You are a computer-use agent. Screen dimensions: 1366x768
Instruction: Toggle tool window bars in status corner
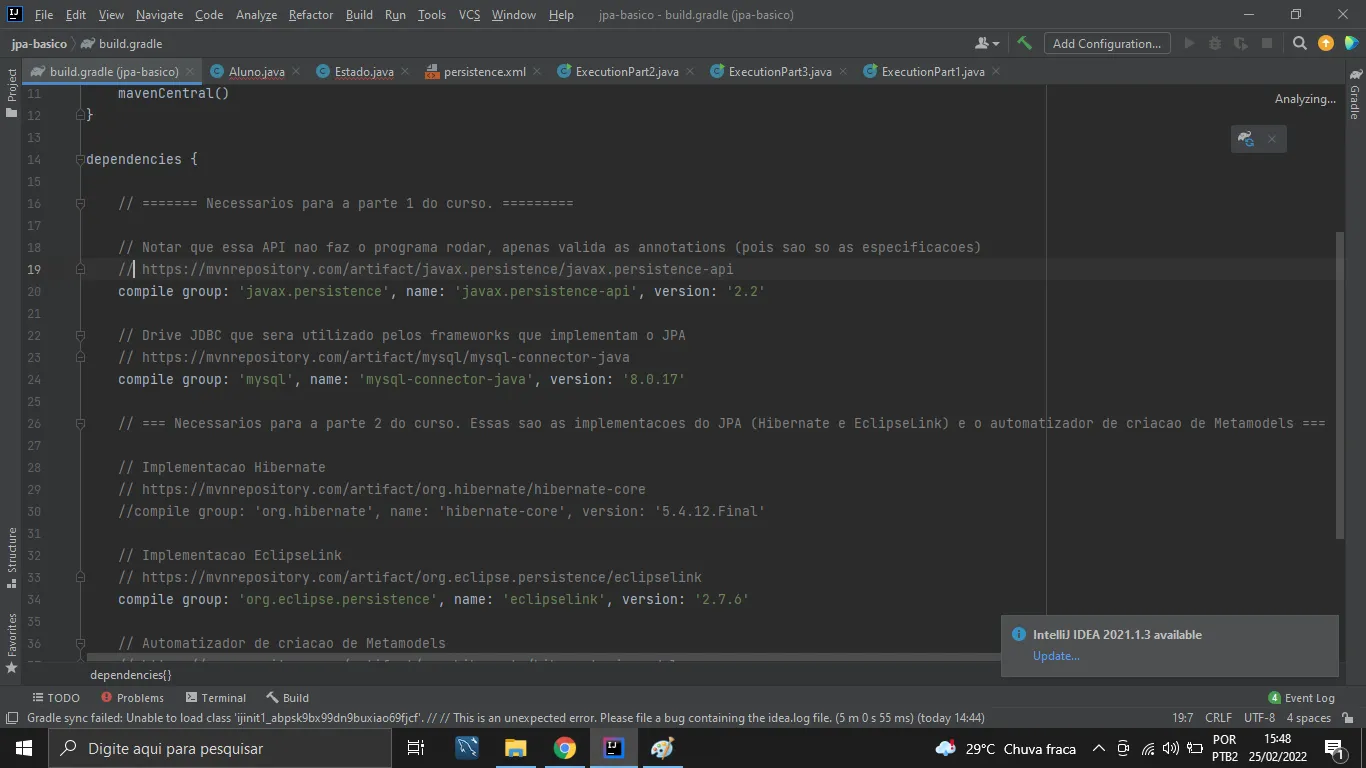[11, 718]
